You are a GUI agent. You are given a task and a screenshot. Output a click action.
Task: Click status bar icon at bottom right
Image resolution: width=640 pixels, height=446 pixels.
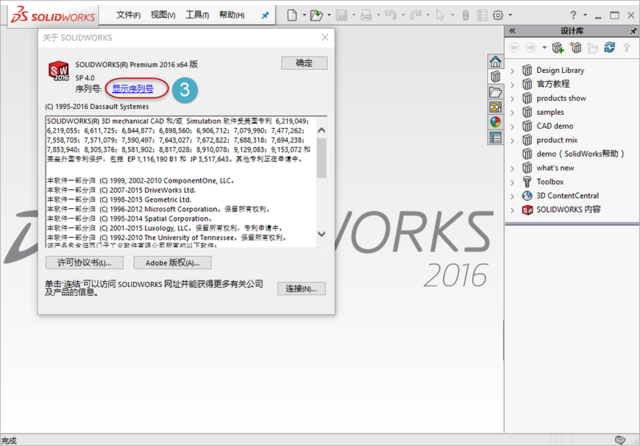[620, 440]
